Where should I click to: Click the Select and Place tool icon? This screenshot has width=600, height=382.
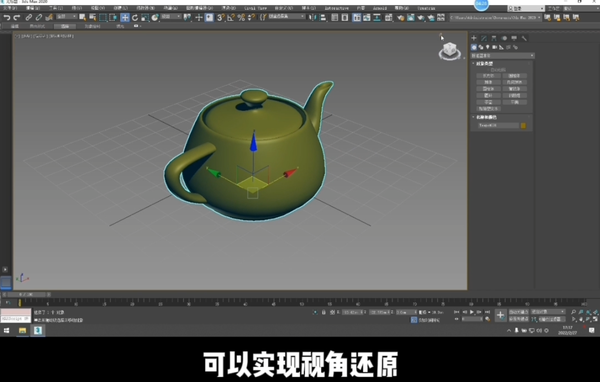coord(155,17)
